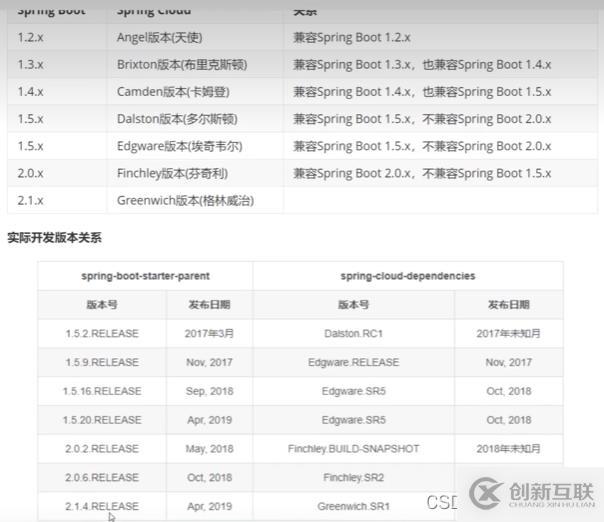Click the compatibility text in the Brixton row
604x522 pixels.
(x=422, y=64)
